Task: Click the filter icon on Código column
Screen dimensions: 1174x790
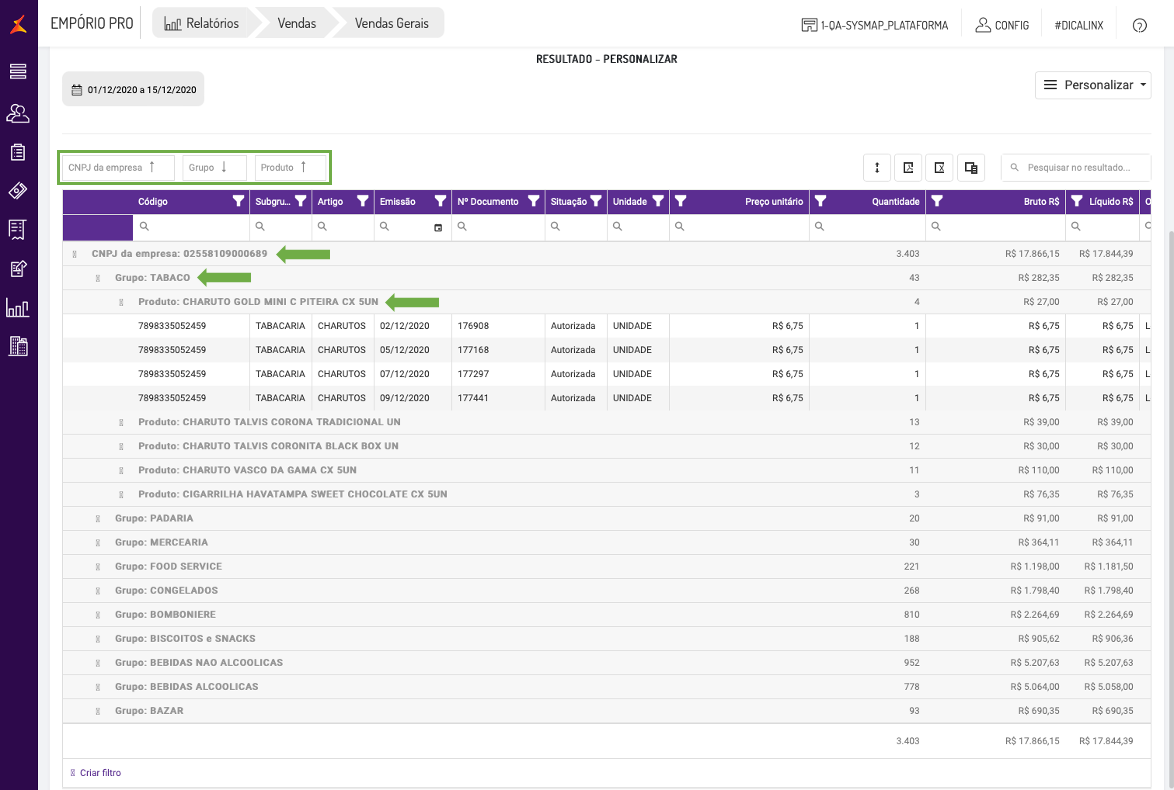Action: (238, 201)
